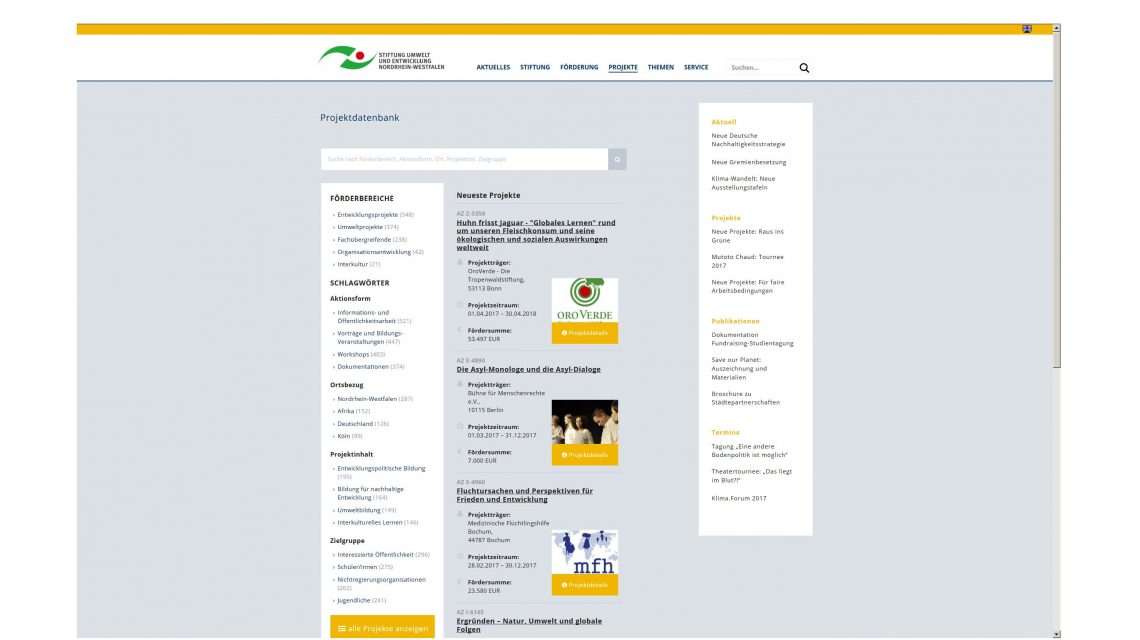Click the language flag icon at top right

tap(1027, 29)
